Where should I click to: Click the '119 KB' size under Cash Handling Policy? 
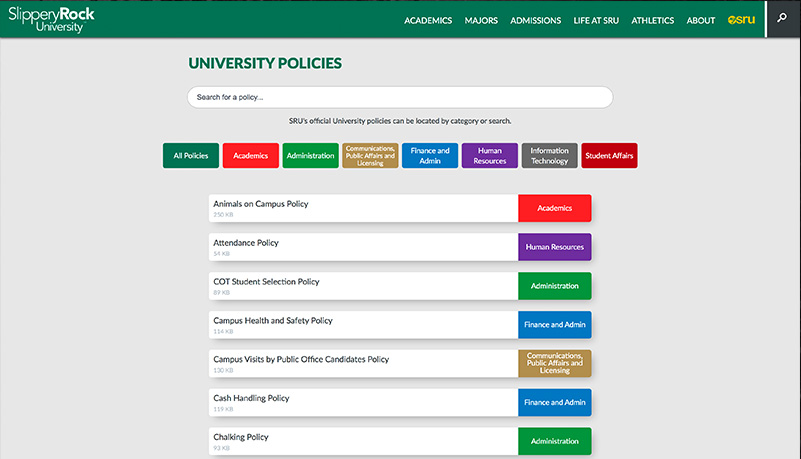pyautogui.click(x=223, y=409)
